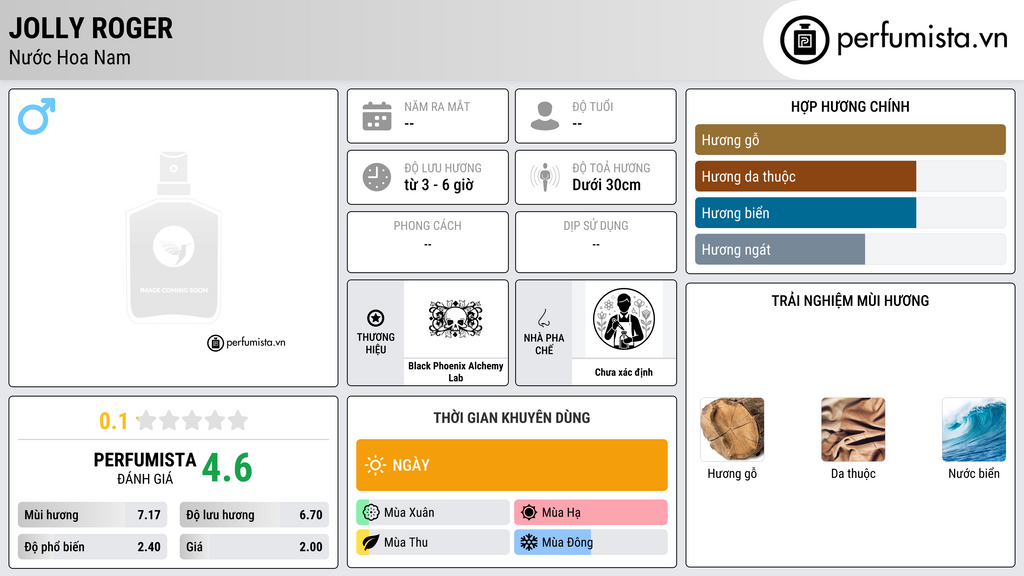Select the orange Ngày time bar
The image size is (1024, 576).
point(512,465)
